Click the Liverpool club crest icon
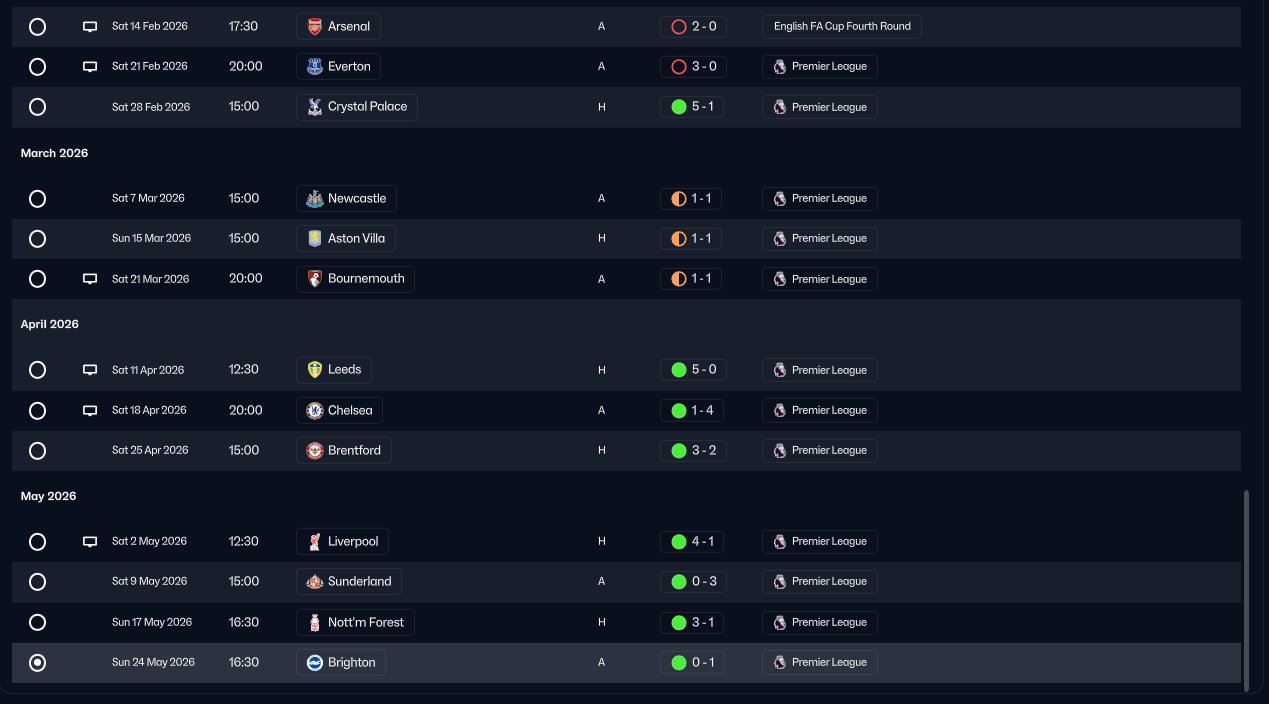 [314, 542]
